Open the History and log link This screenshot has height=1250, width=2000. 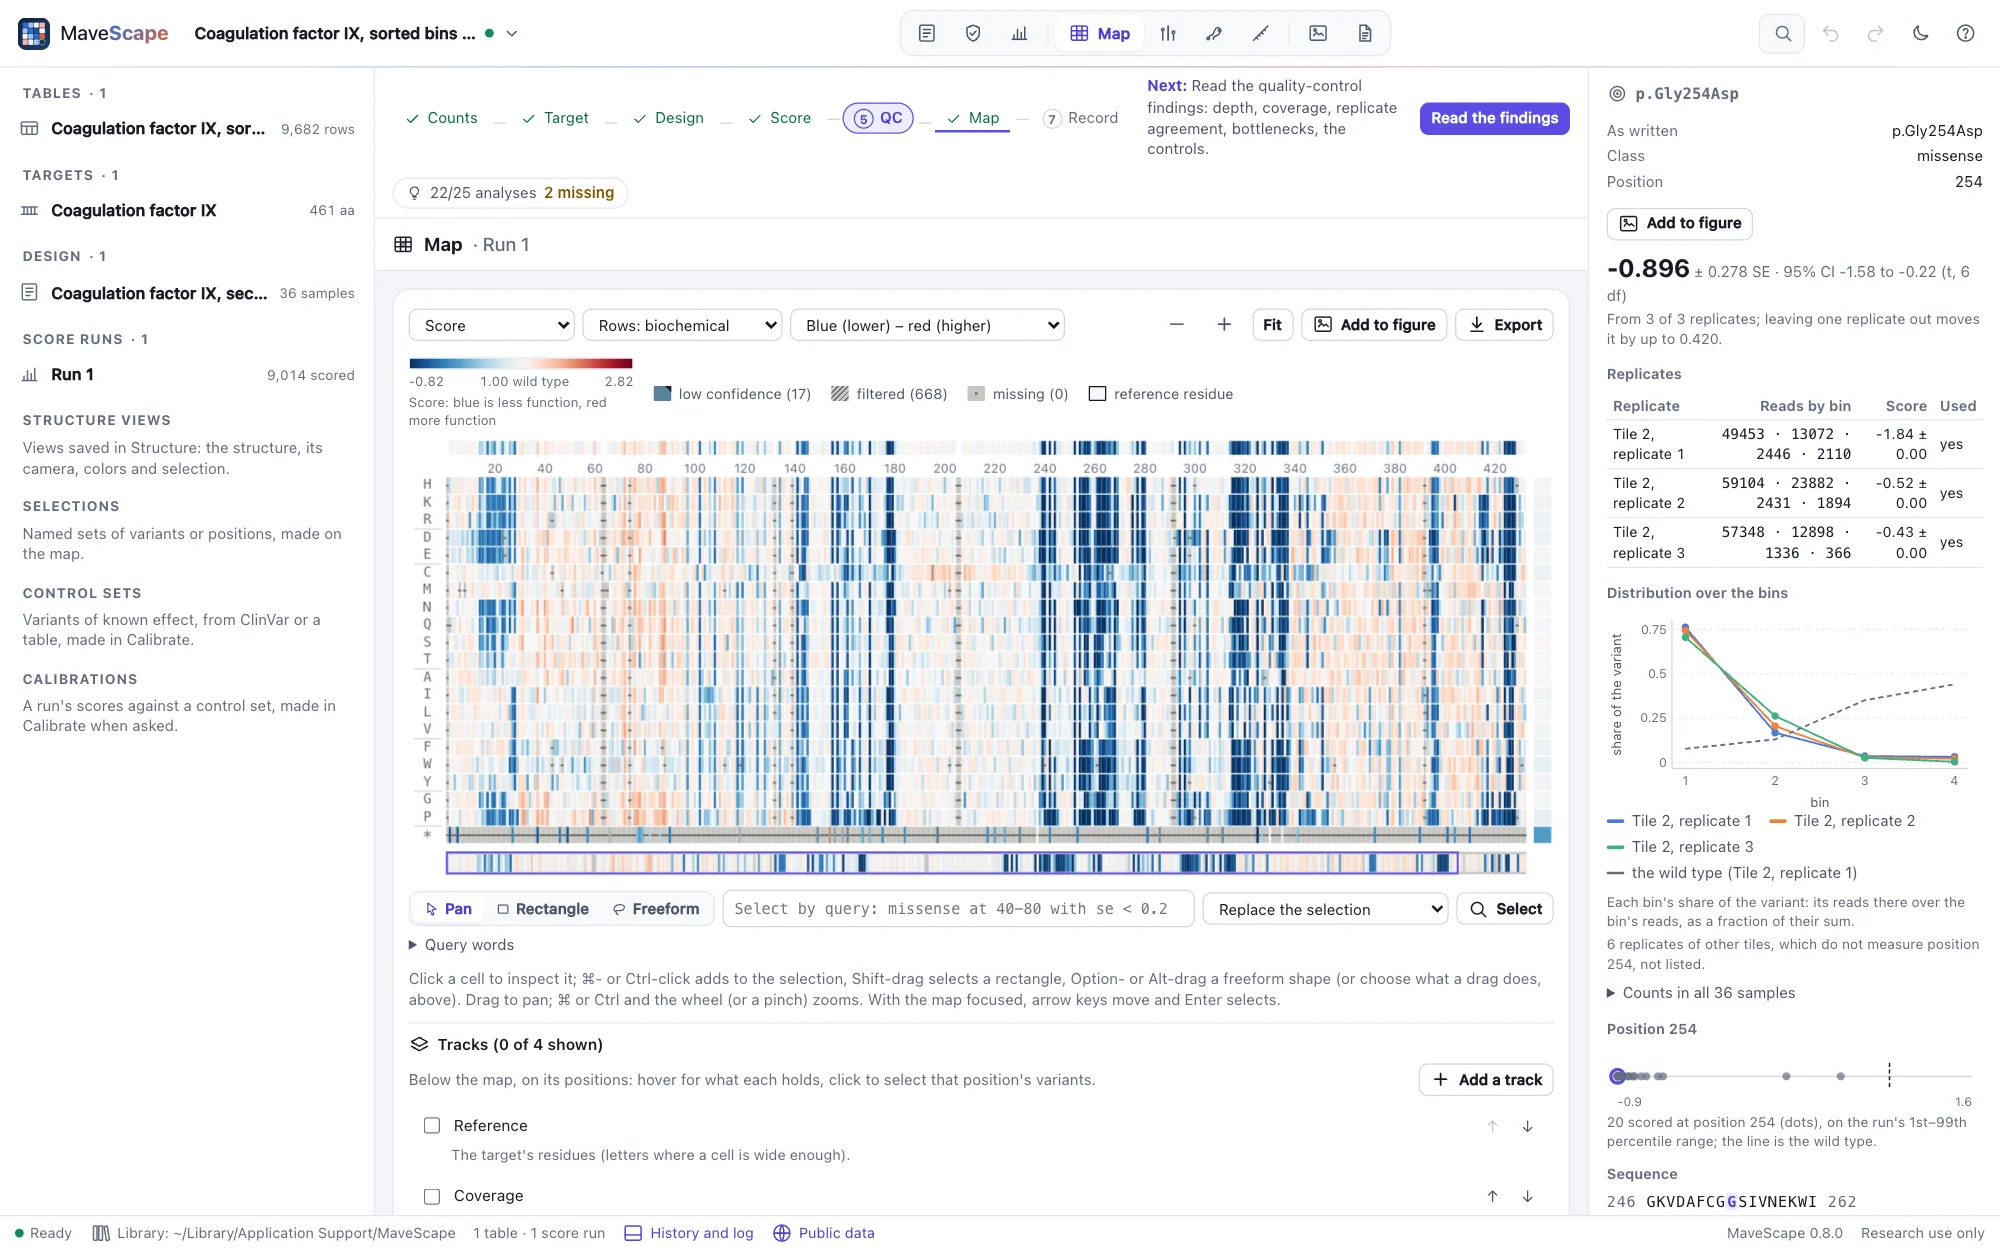point(690,1233)
